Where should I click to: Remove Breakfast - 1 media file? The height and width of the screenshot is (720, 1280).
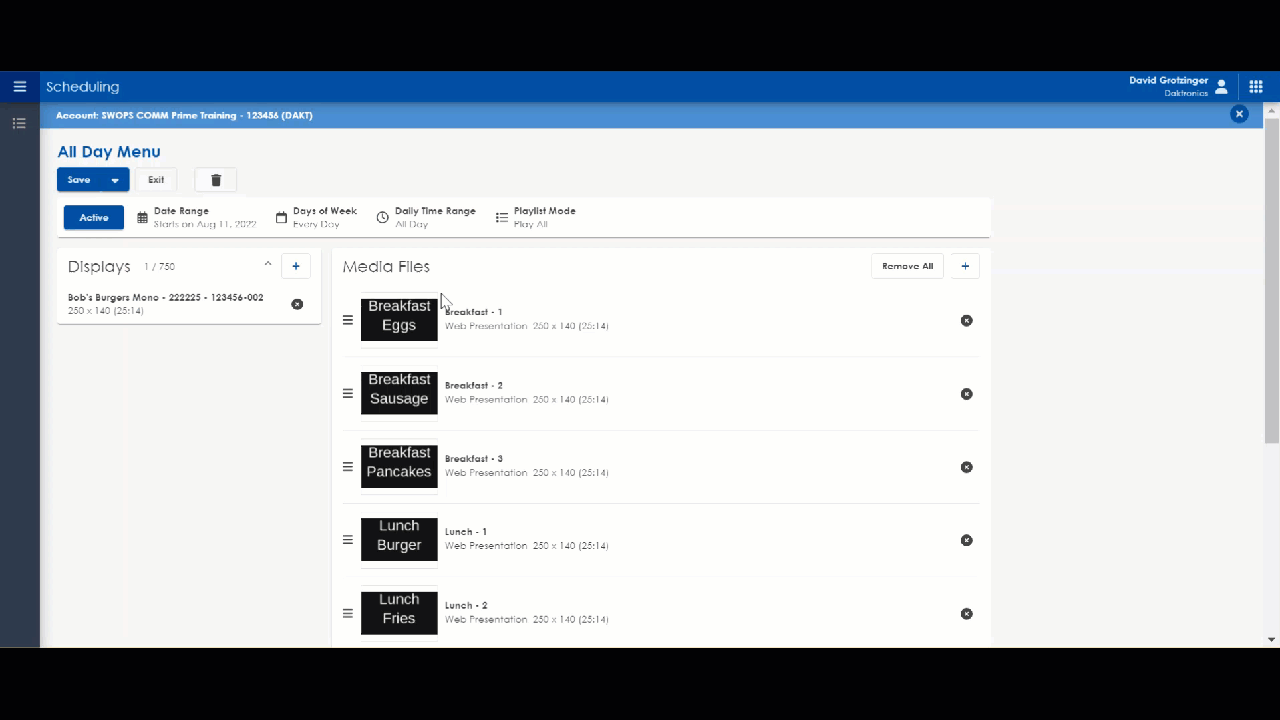pyautogui.click(x=966, y=321)
